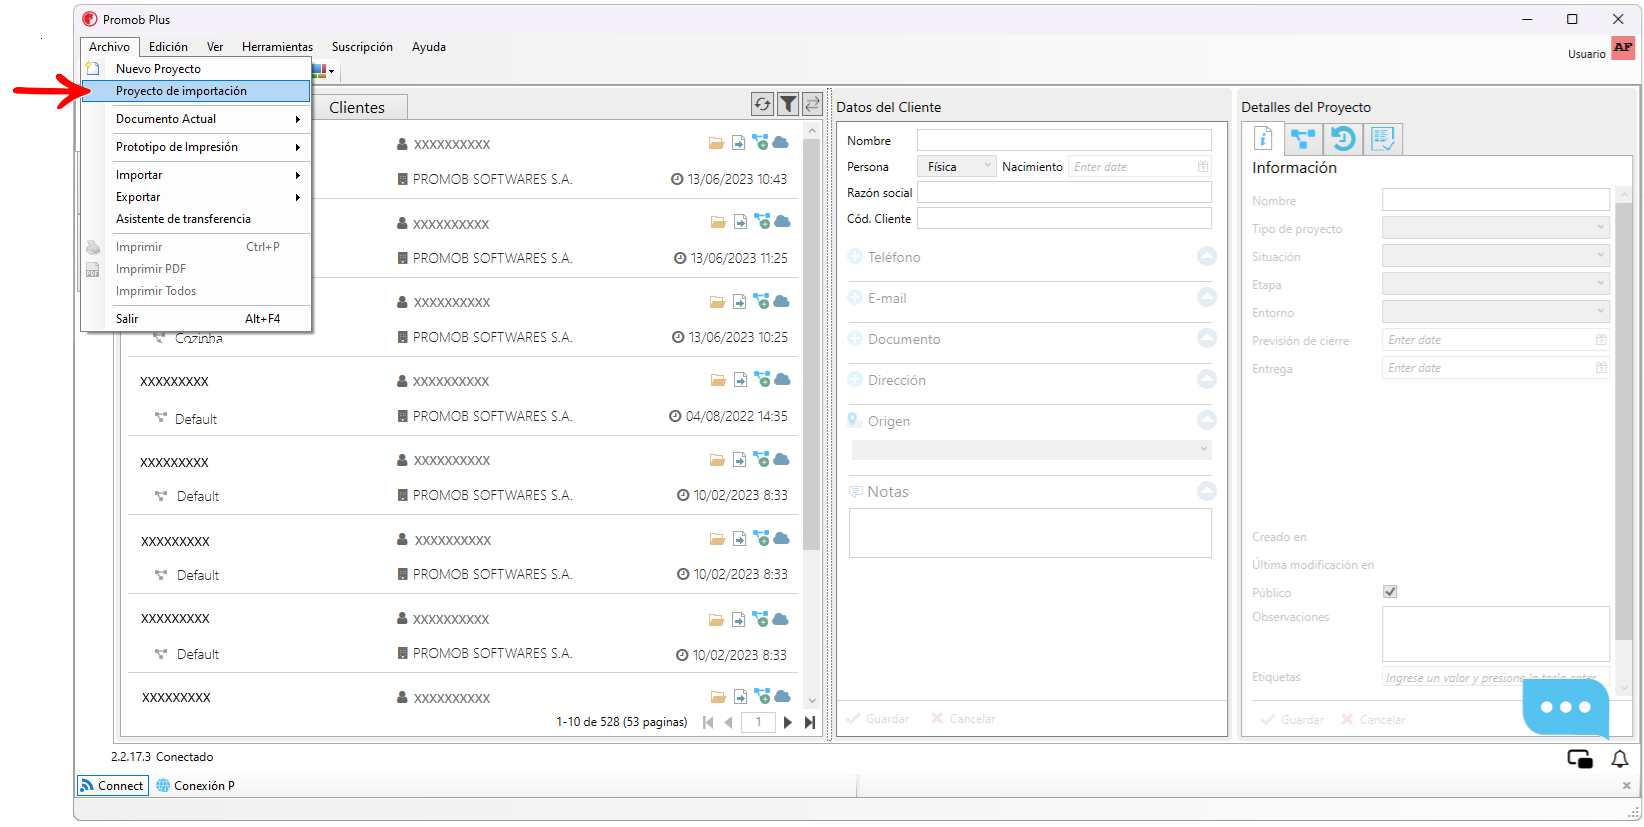Select Asistente de transferencia menu entry

click(196, 219)
